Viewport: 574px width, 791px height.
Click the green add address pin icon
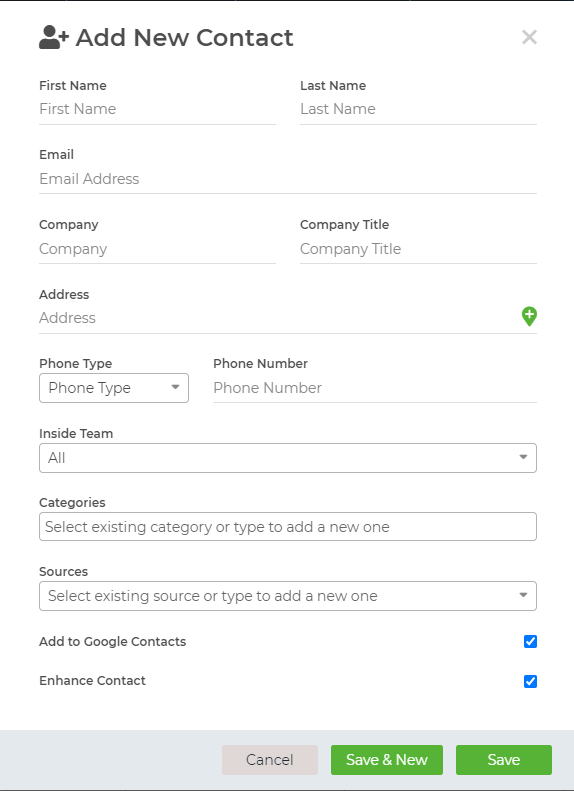pyautogui.click(x=529, y=316)
